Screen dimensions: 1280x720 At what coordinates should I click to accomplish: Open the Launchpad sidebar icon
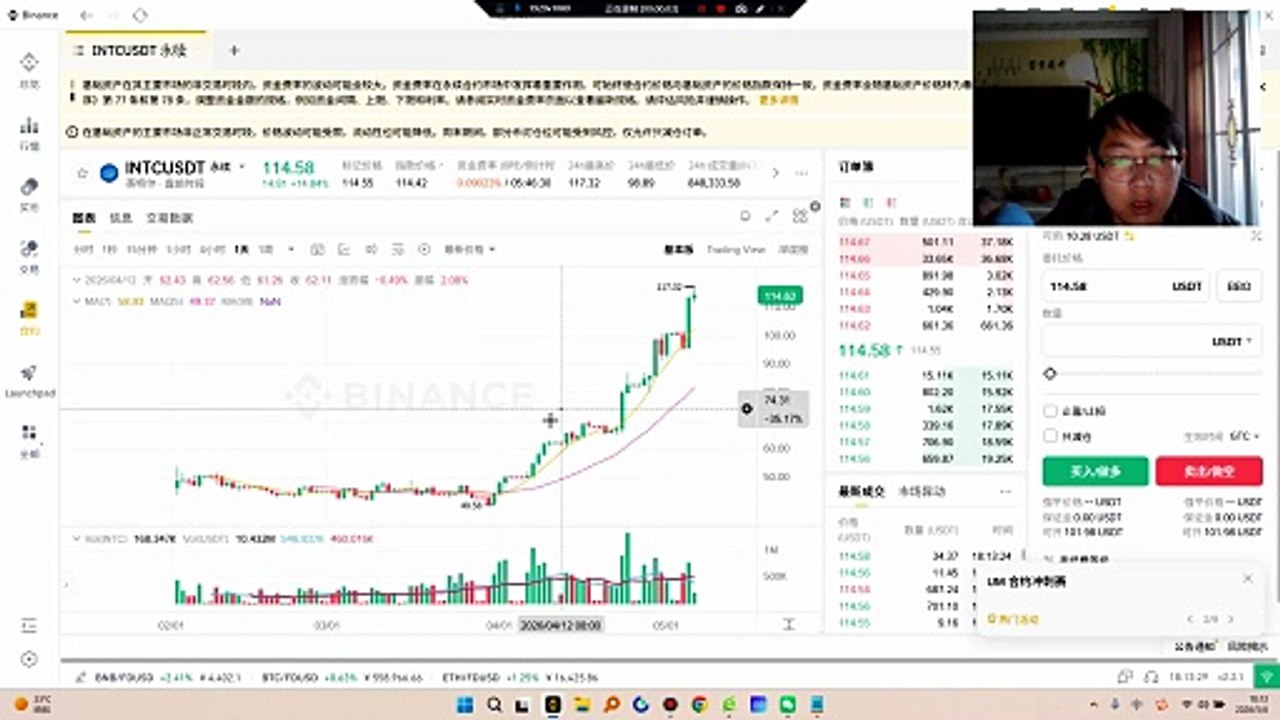point(29,373)
